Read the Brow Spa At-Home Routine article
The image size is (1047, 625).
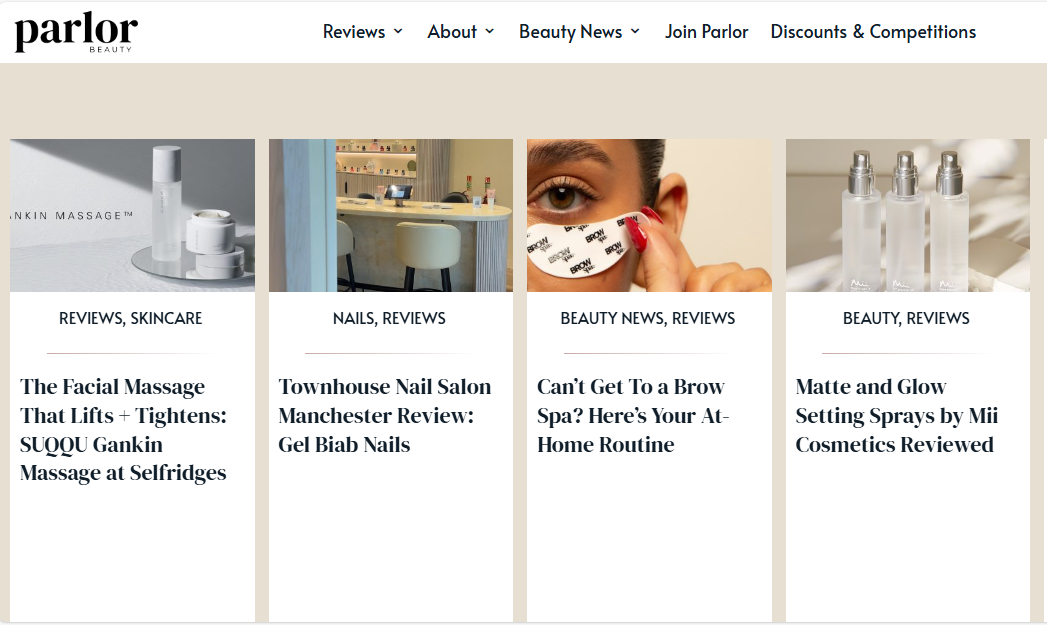633,415
